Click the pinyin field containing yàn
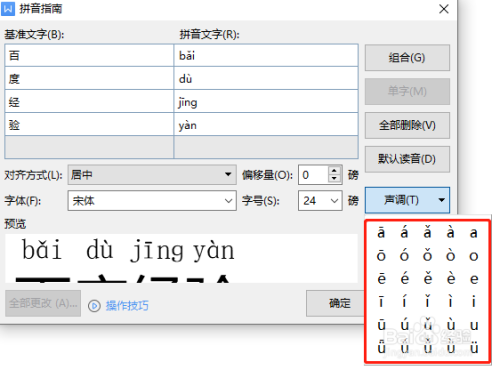 point(266,124)
